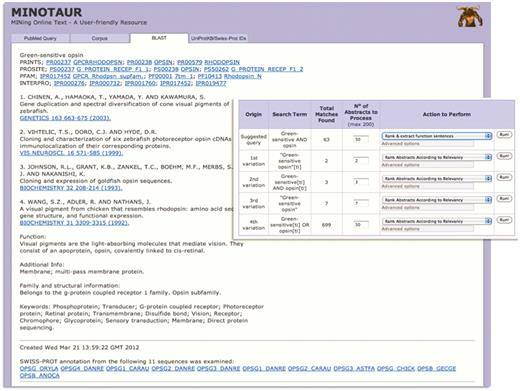Click the Action to Perform column header
Image resolution: width=520 pixels, height=391 pixels.
pyautogui.click(x=447, y=114)
